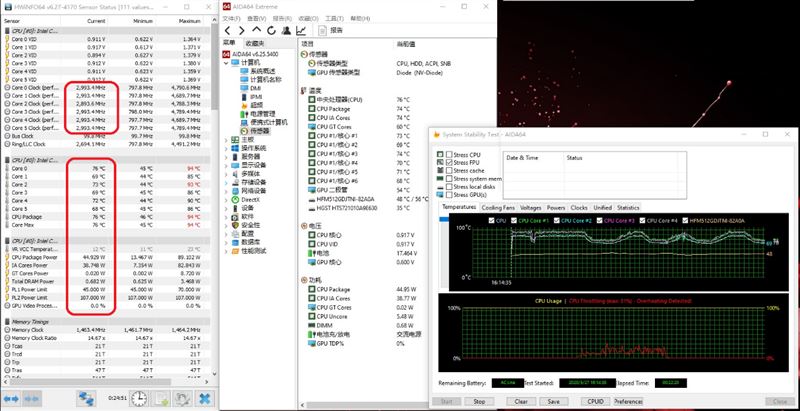The height and width of the screenshot is (411, 800).
Task: Enable the Stress CPU checkbox
Action: pyautogui.click(x=449, y=155)
